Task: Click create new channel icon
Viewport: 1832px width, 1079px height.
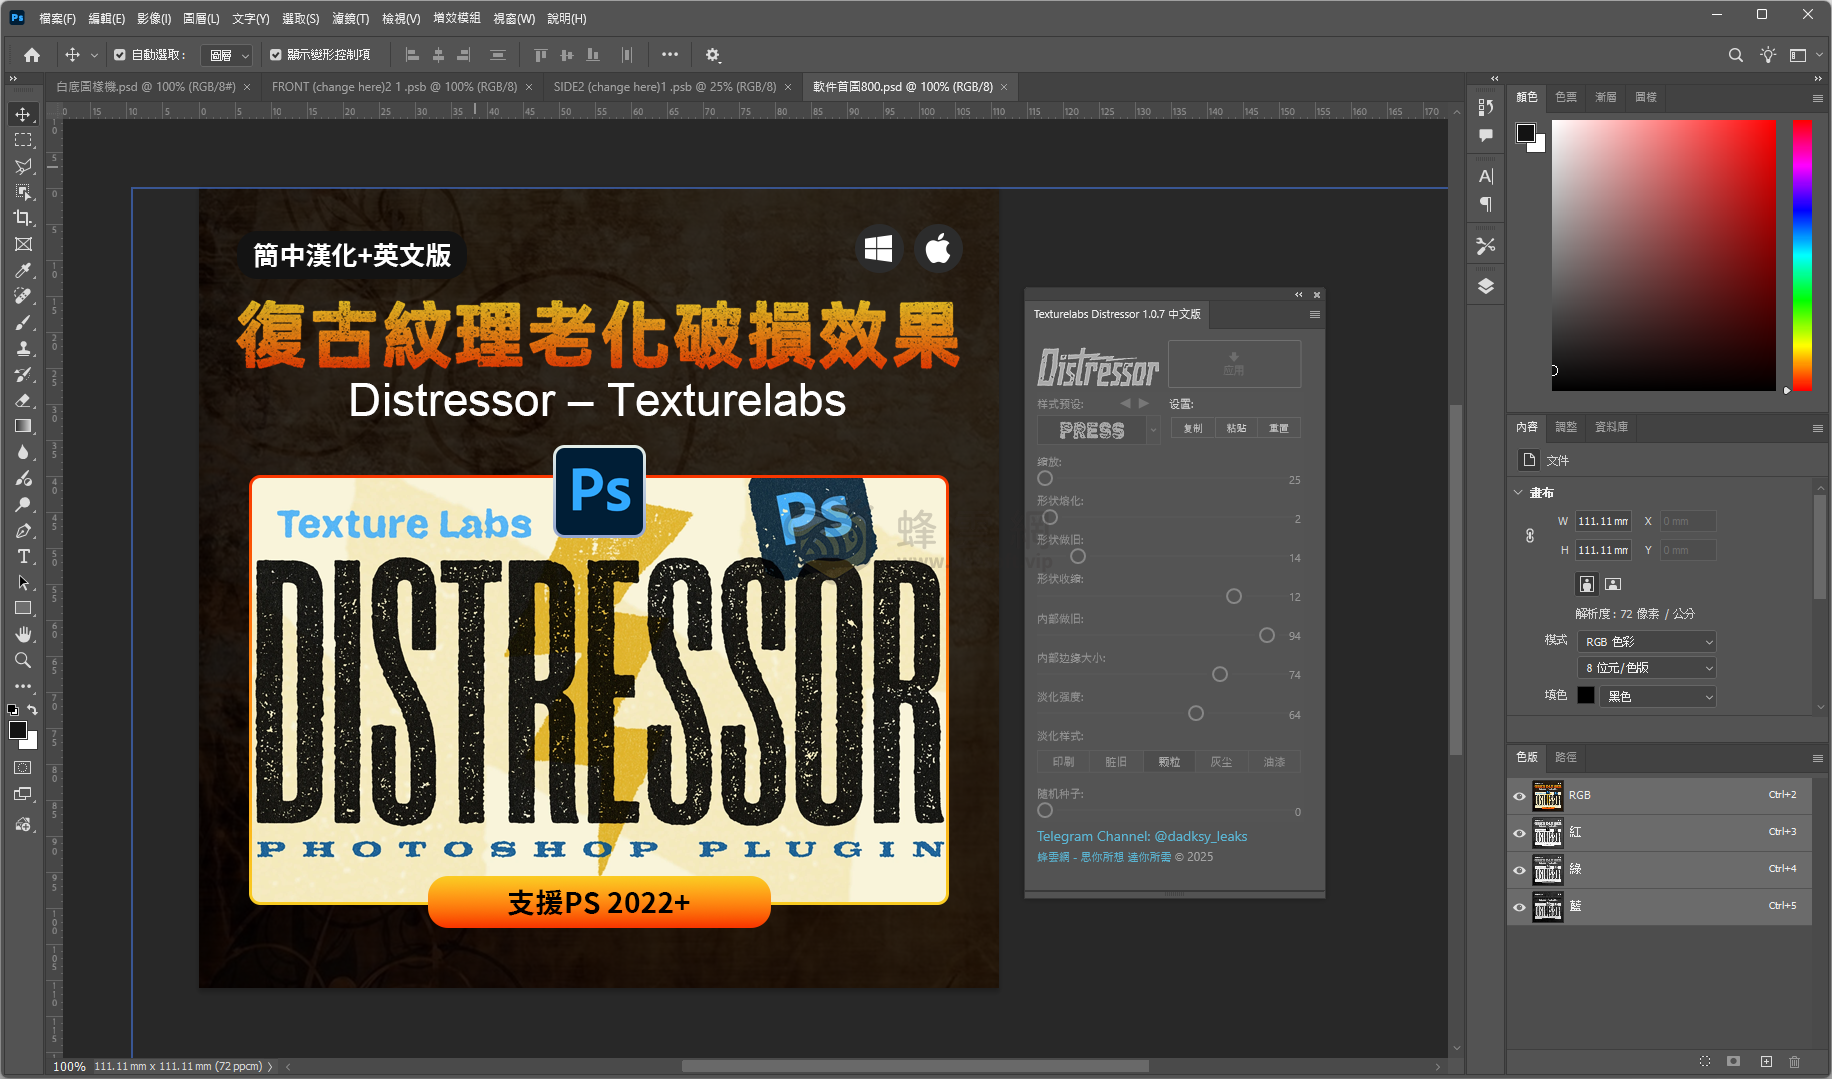Action: tap(1766, 1061)
